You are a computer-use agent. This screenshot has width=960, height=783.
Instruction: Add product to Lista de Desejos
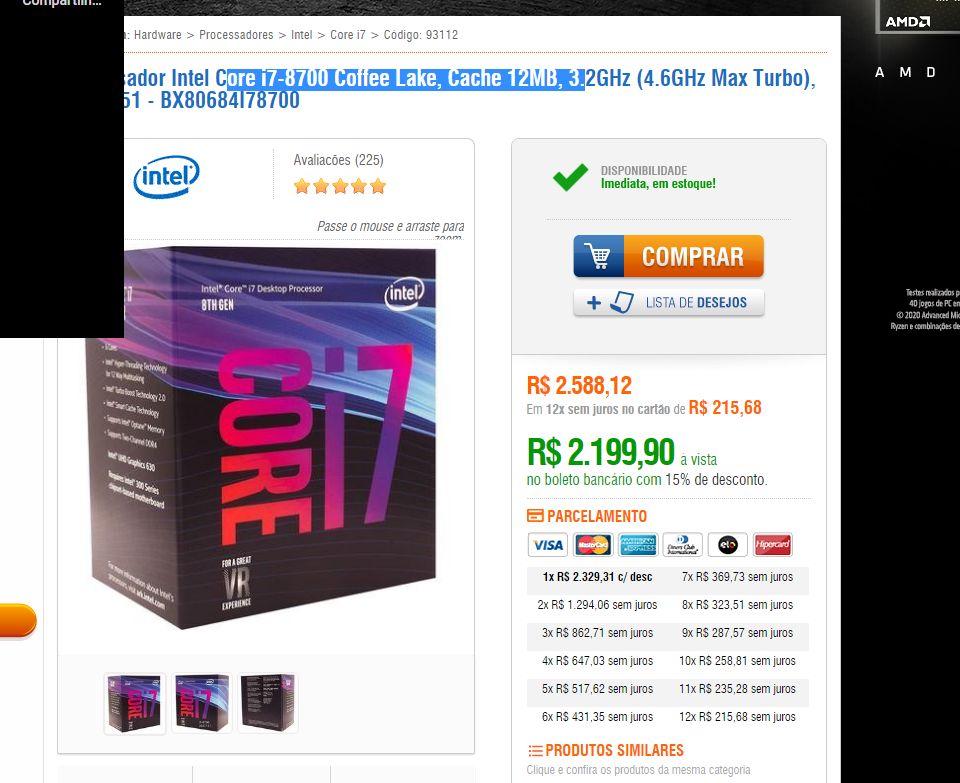(x=669, y=302)
